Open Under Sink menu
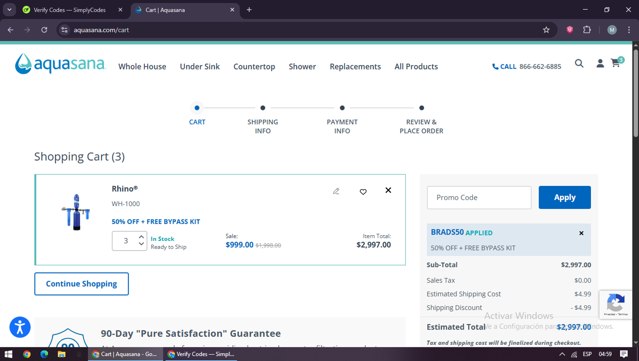The image size is (639, 361). [200, 66]
